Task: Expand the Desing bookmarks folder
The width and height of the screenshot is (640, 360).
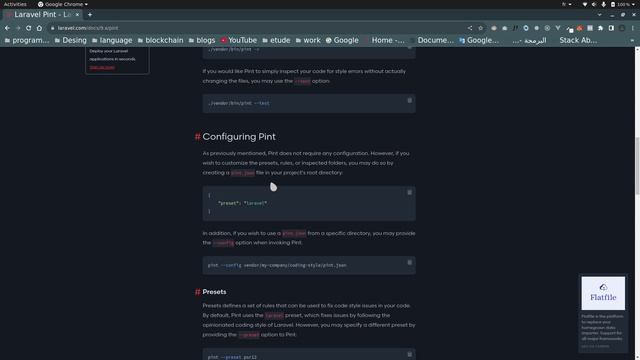Action: pos(71,40)
